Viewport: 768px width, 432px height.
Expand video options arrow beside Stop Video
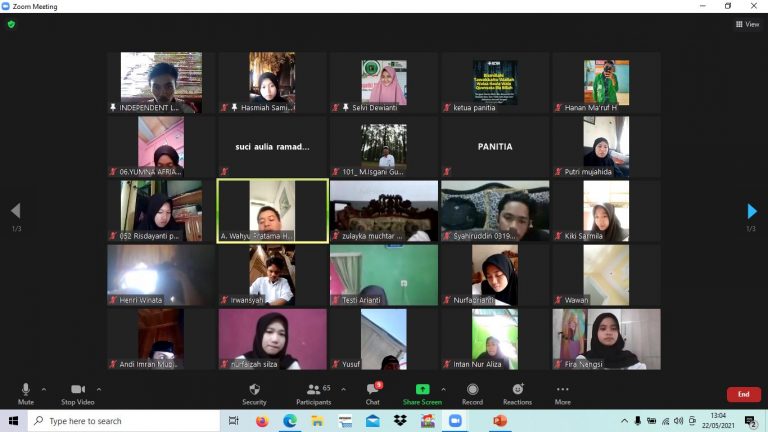[99, 389]
